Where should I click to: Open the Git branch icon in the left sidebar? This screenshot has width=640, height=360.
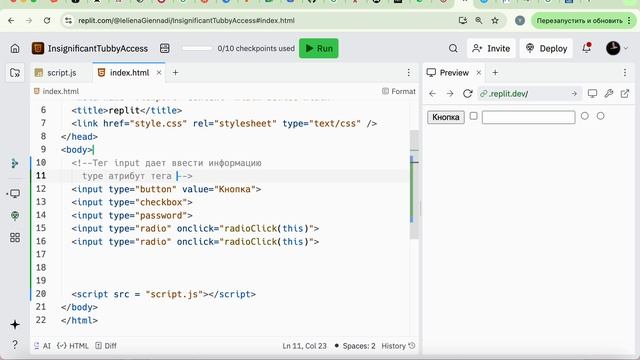(x=15, y=164)
